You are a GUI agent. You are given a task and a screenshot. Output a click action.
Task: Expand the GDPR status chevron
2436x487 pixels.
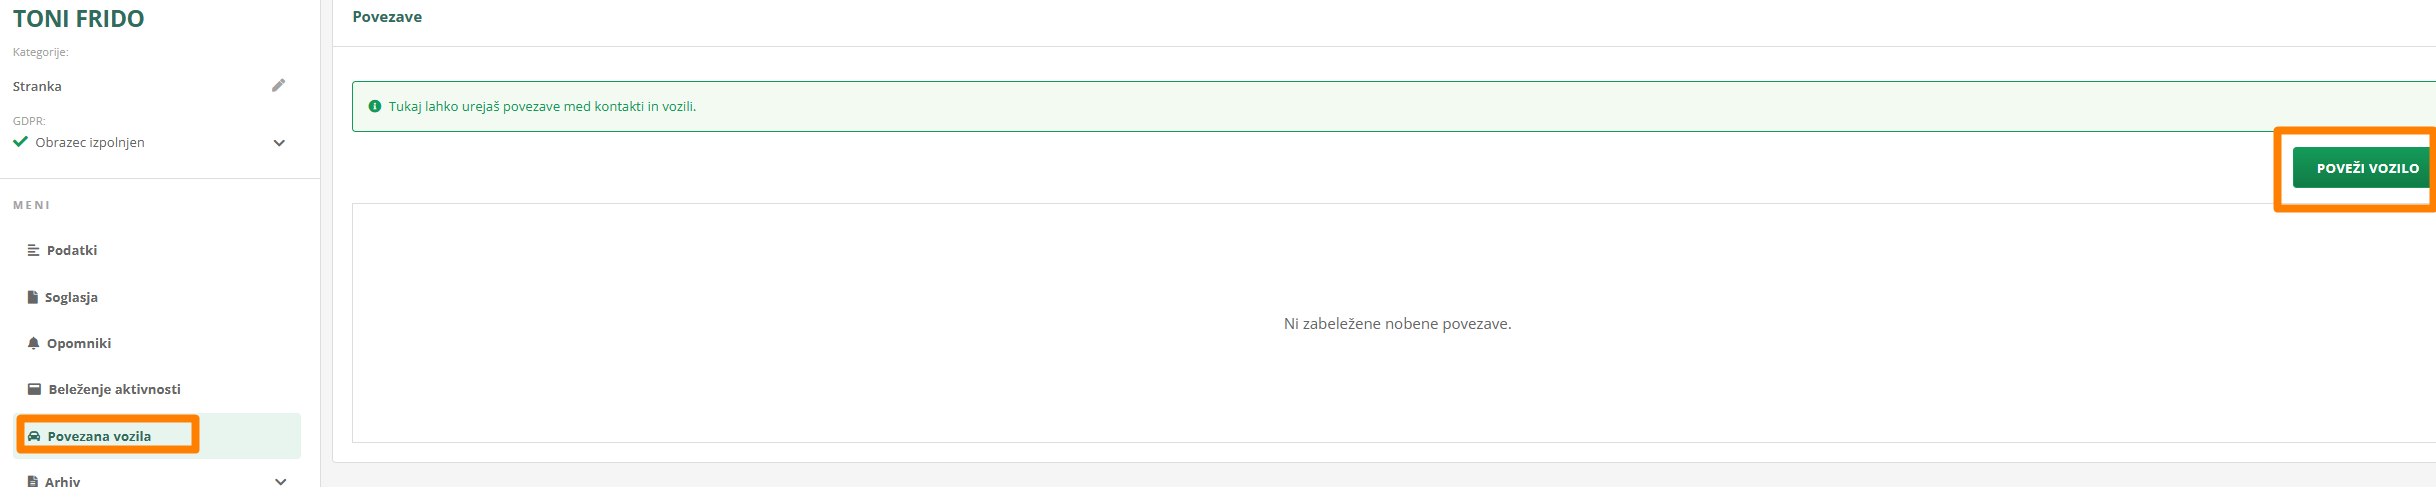tap(279, 143)
